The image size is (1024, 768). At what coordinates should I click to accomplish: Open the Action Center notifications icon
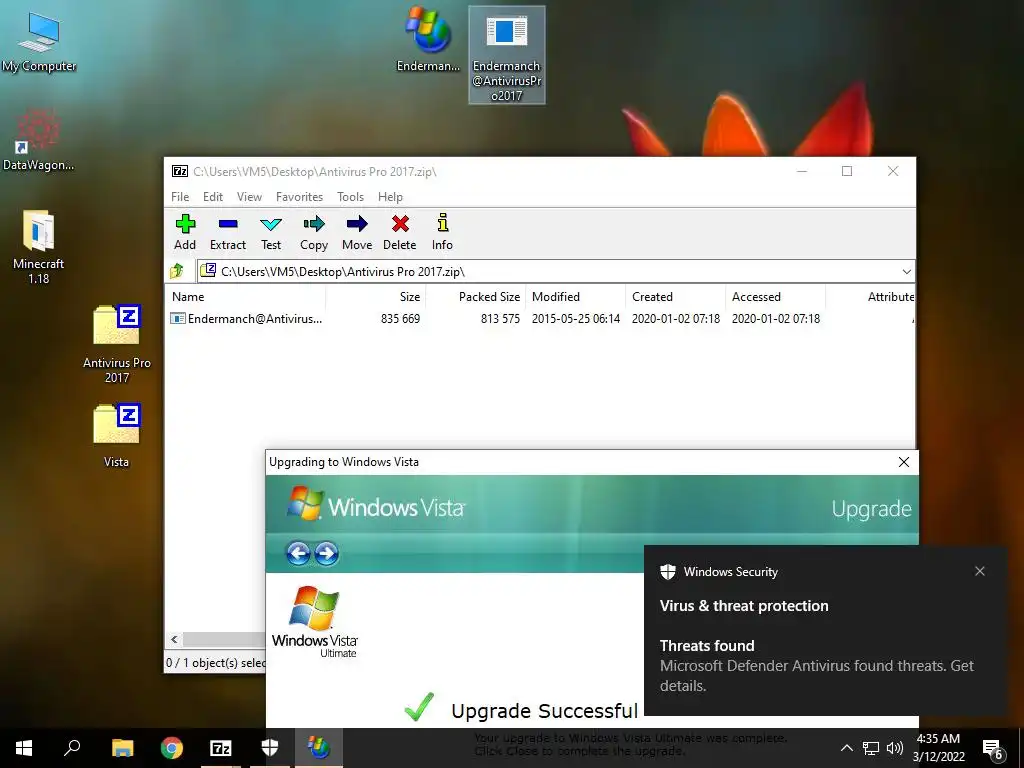(993, 750)
